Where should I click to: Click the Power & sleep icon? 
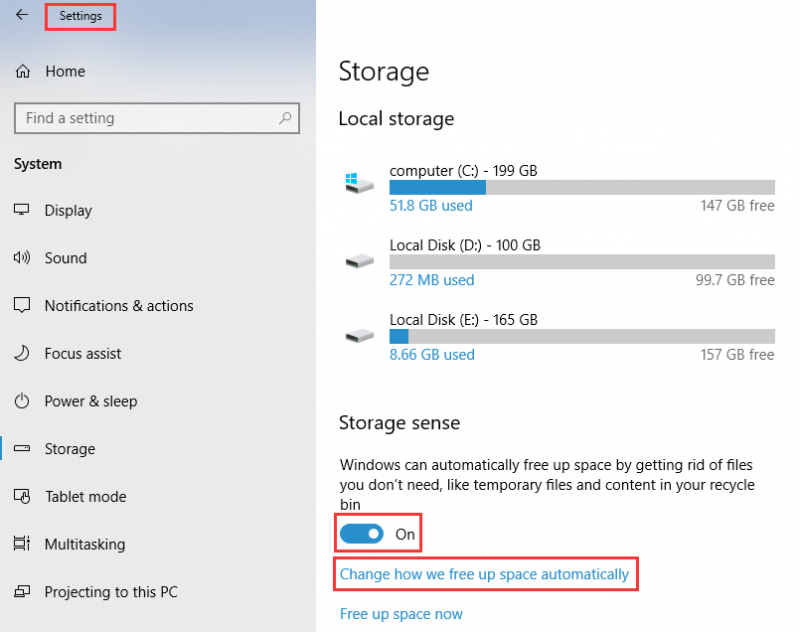22,401
